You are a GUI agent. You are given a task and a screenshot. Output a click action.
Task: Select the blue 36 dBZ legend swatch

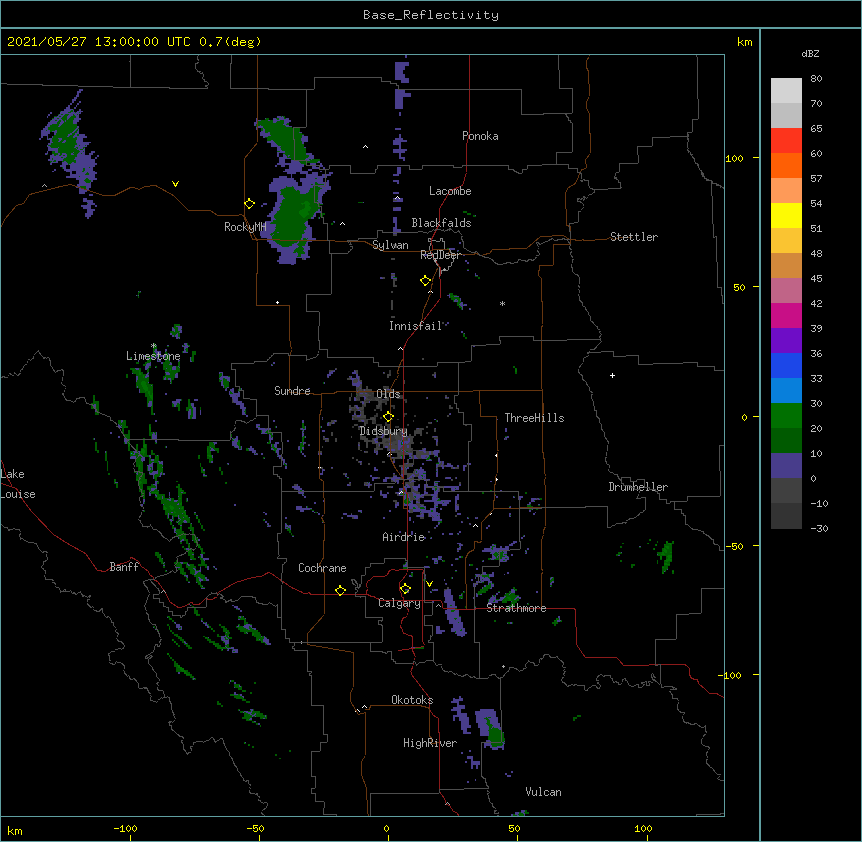[786, 365]
